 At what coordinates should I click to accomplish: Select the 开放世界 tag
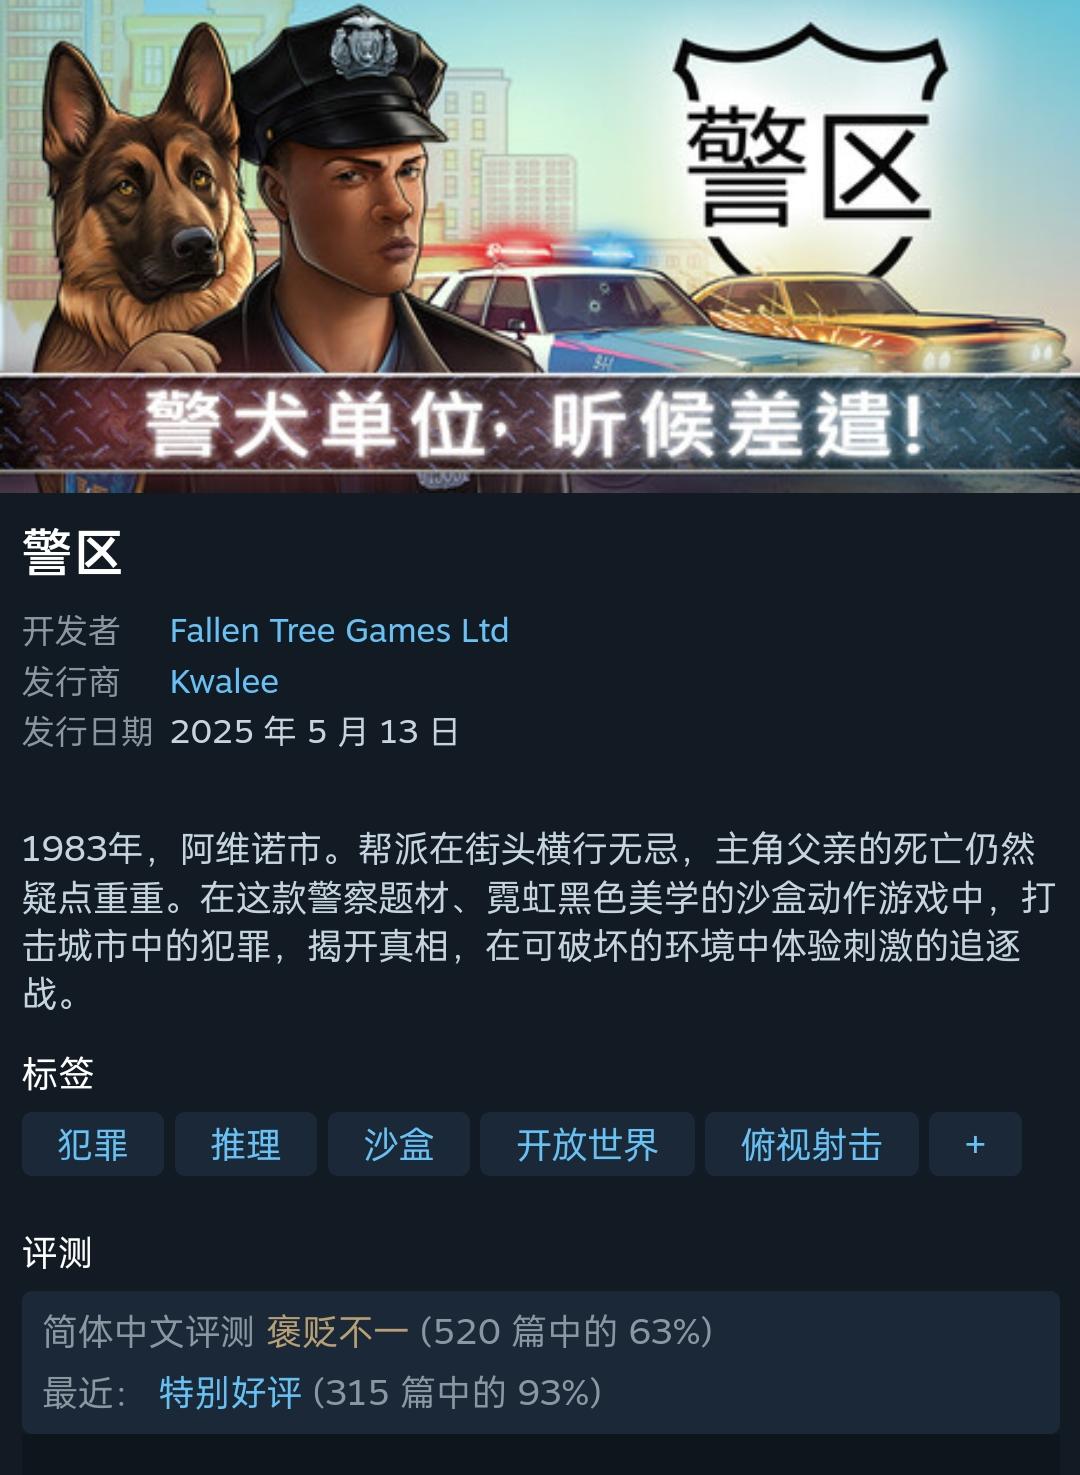[587, 1144]
